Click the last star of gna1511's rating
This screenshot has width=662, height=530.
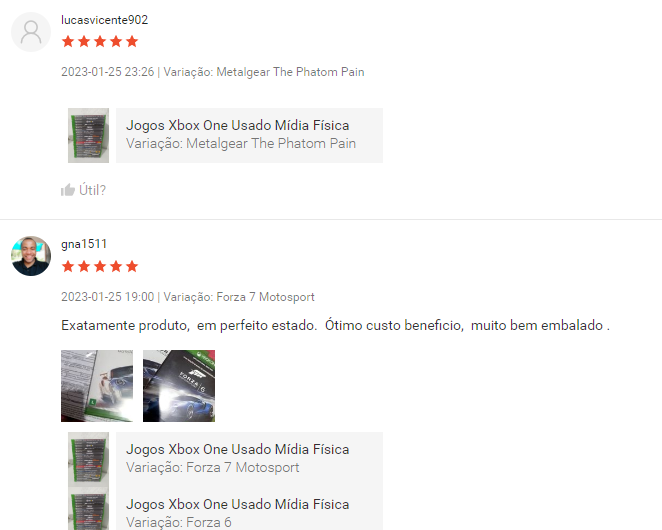(x=132, y=266)
